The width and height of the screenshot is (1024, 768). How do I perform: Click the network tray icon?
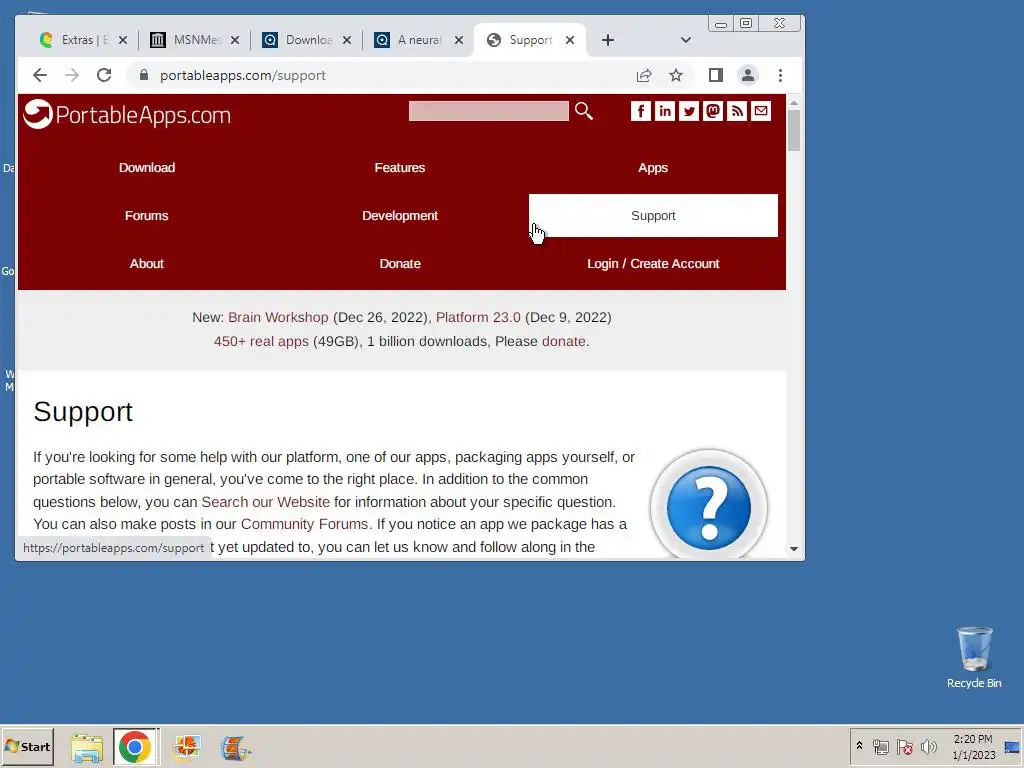pos(881,746)
